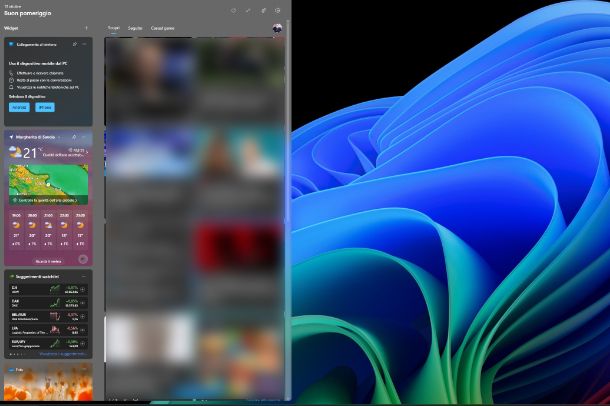Open the top-left blurred news card

[x=150, y=80]
